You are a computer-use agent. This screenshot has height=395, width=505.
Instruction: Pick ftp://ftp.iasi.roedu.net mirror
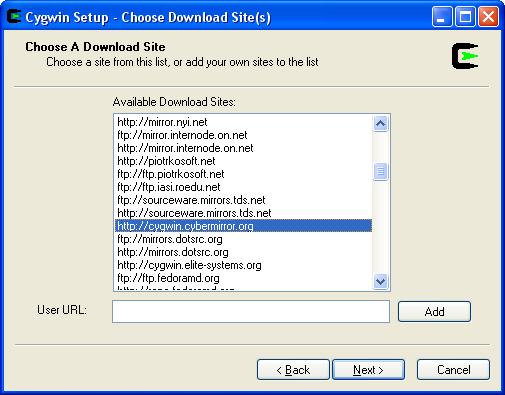[x=243, y=187]
